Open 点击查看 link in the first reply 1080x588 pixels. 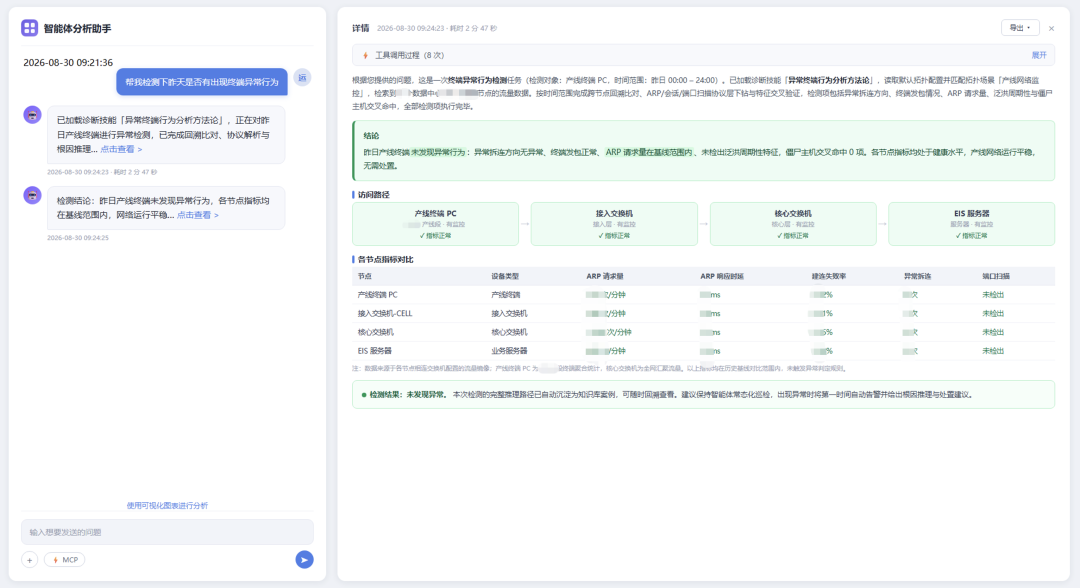[x=121, y=149]
